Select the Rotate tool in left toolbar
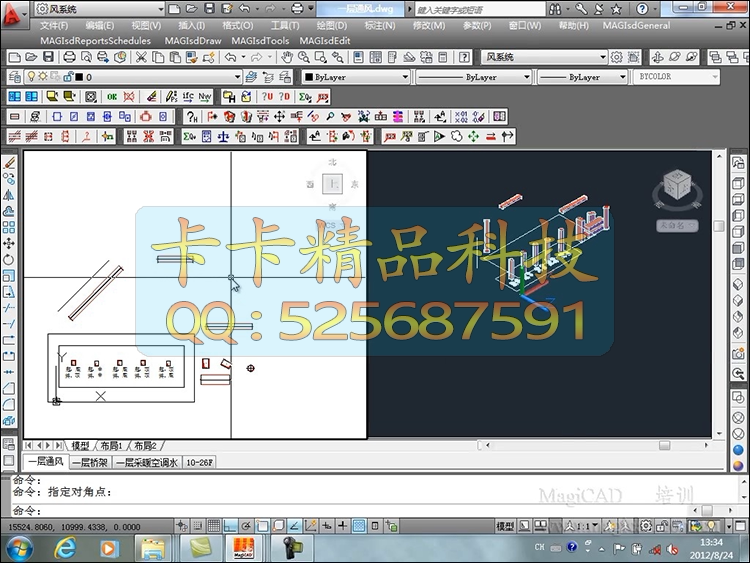Viewport: 750px width, 563px height. (9, 260)
